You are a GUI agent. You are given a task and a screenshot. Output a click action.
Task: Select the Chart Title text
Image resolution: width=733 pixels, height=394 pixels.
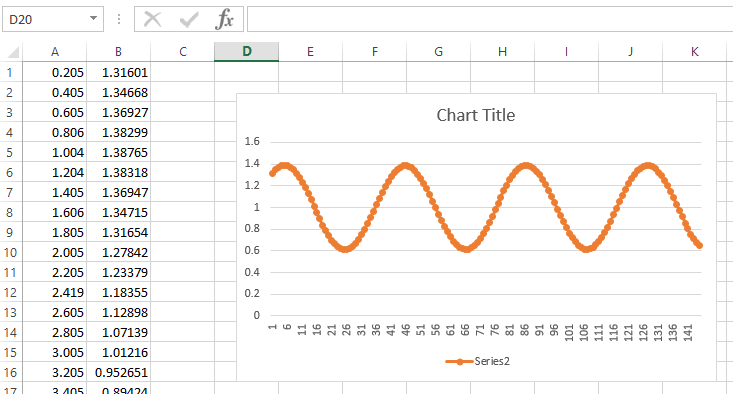point(476,115)
